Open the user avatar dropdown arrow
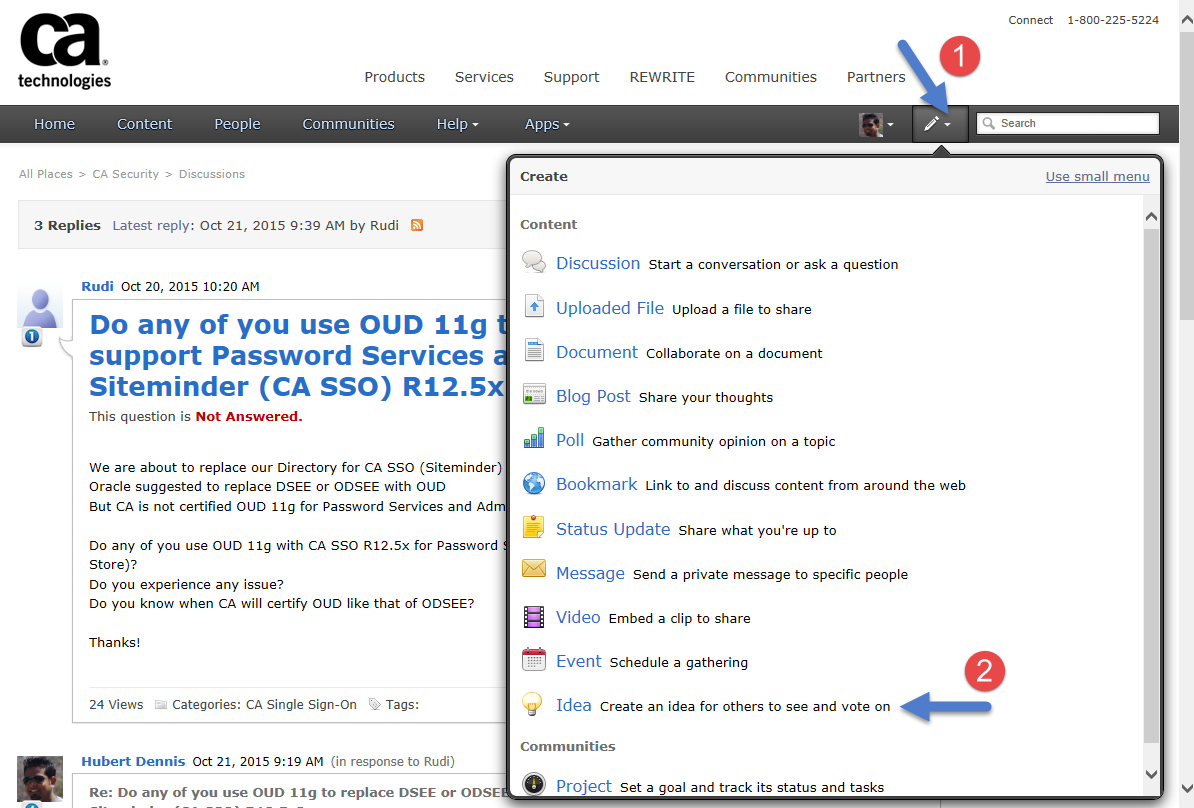The image size is (1194, 808). point(890,125)
